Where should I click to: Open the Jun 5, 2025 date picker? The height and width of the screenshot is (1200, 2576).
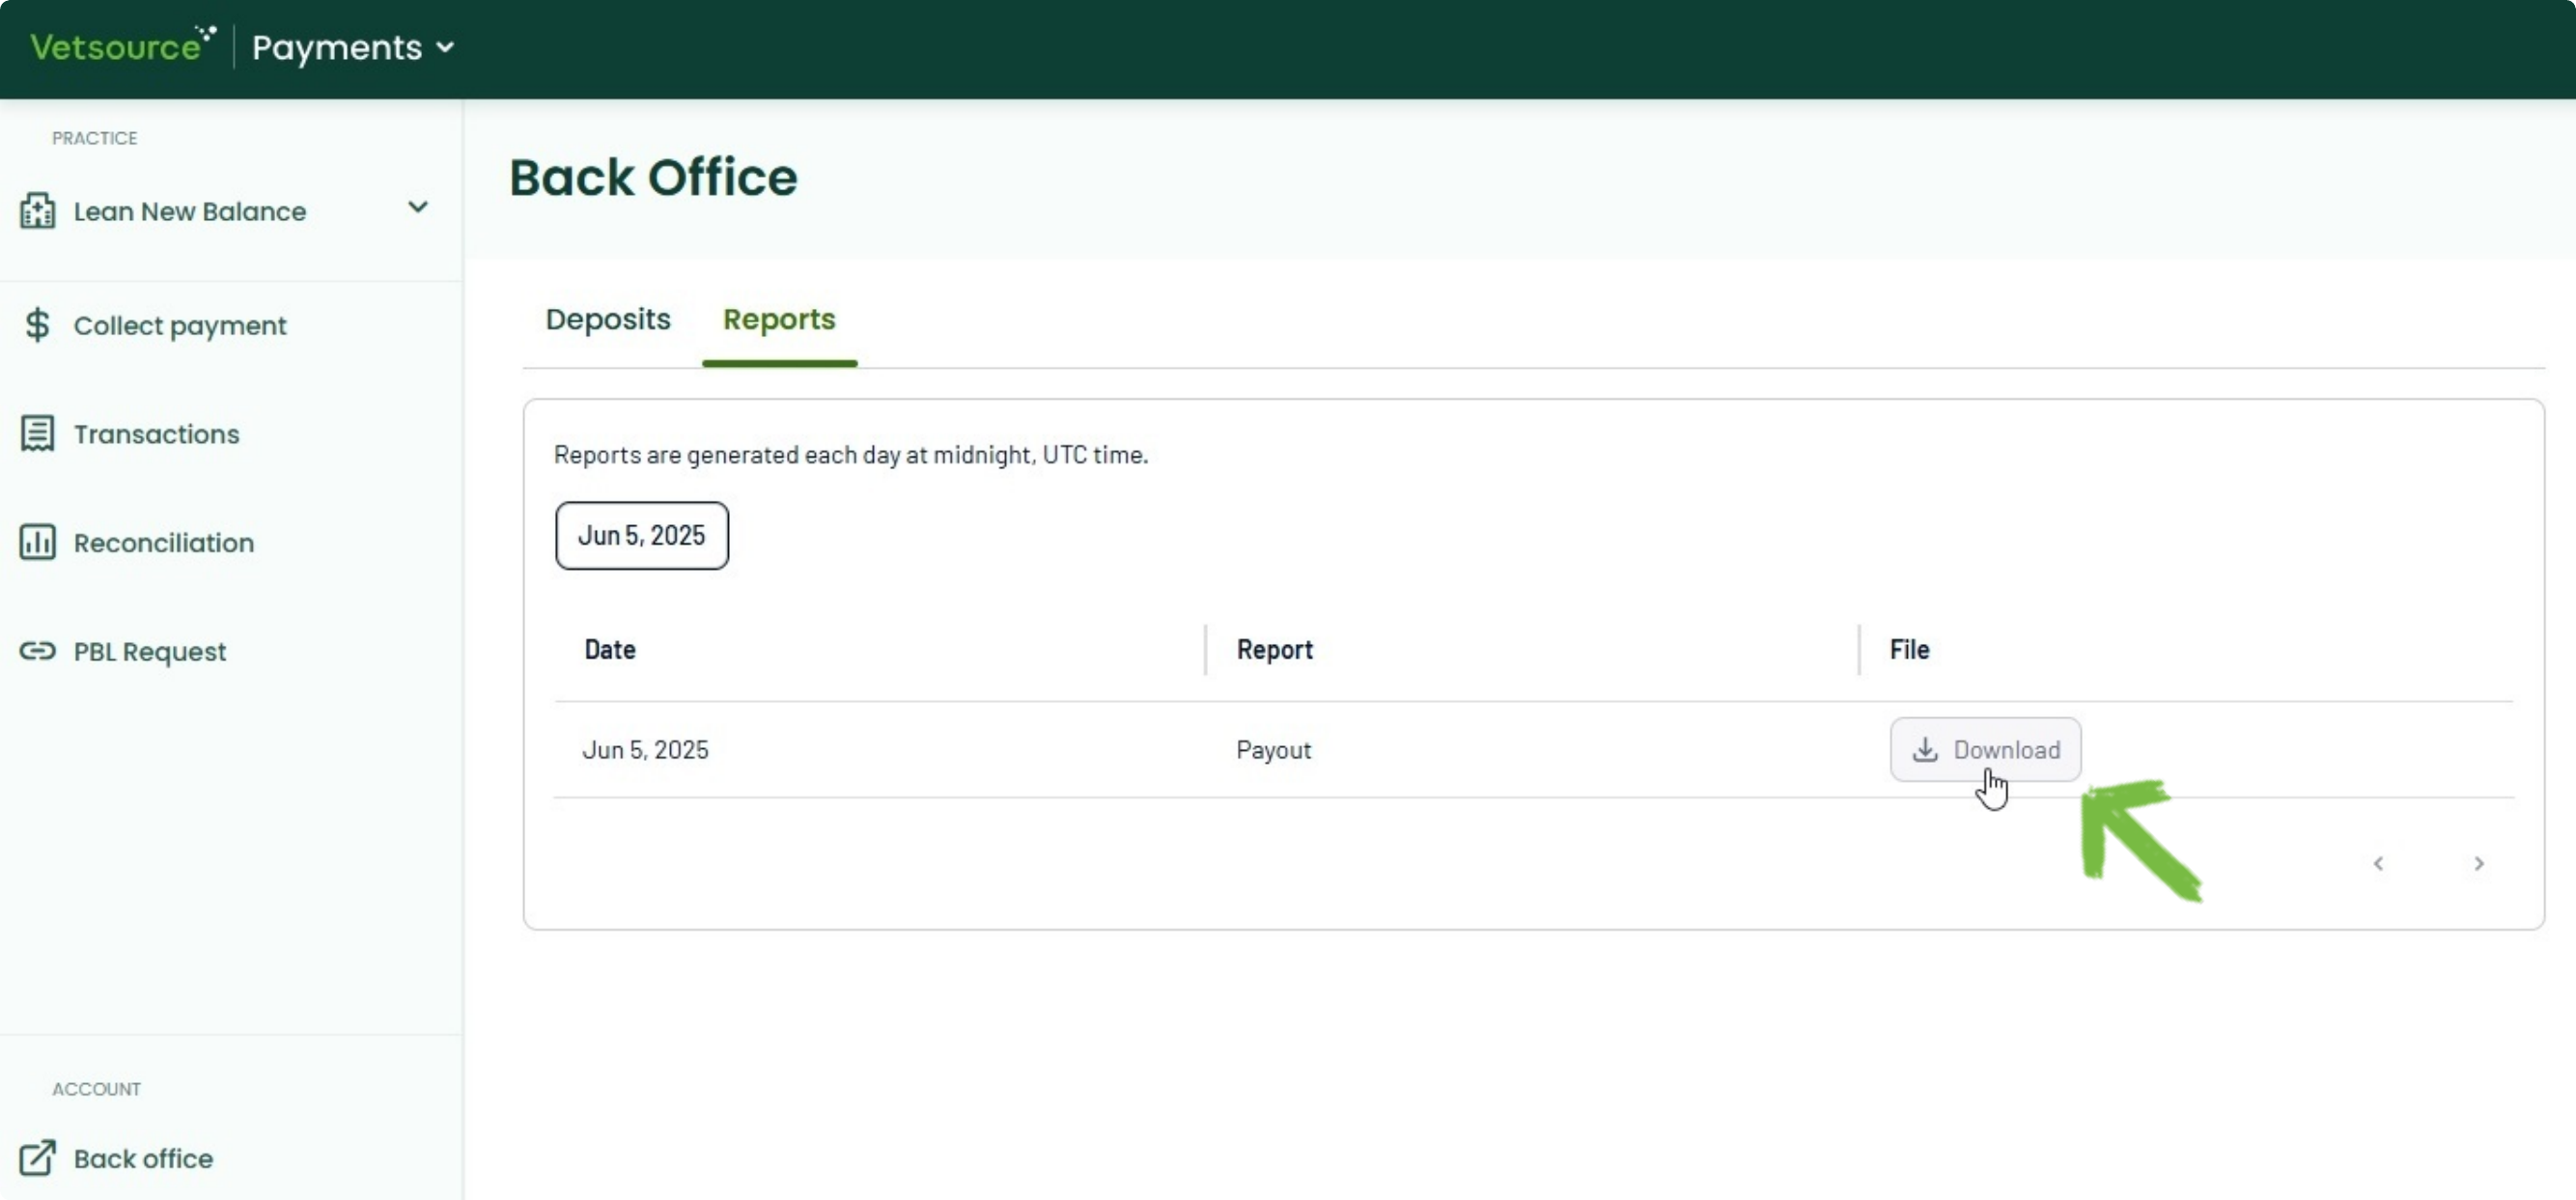tap(642, 536)
